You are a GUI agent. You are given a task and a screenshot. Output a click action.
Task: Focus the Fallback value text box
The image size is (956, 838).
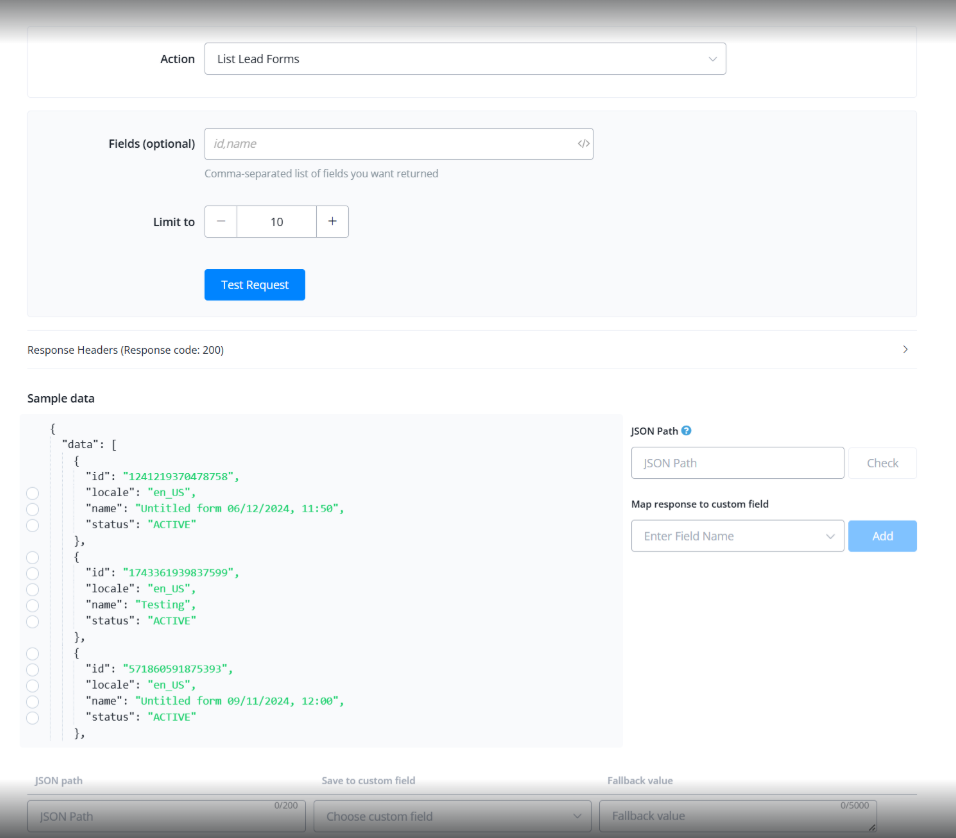[x=737, y=816]
